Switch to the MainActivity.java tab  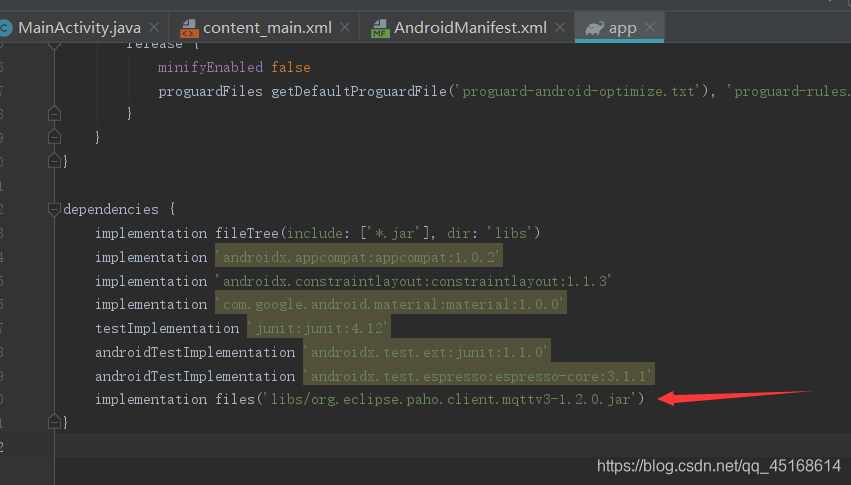79,28
